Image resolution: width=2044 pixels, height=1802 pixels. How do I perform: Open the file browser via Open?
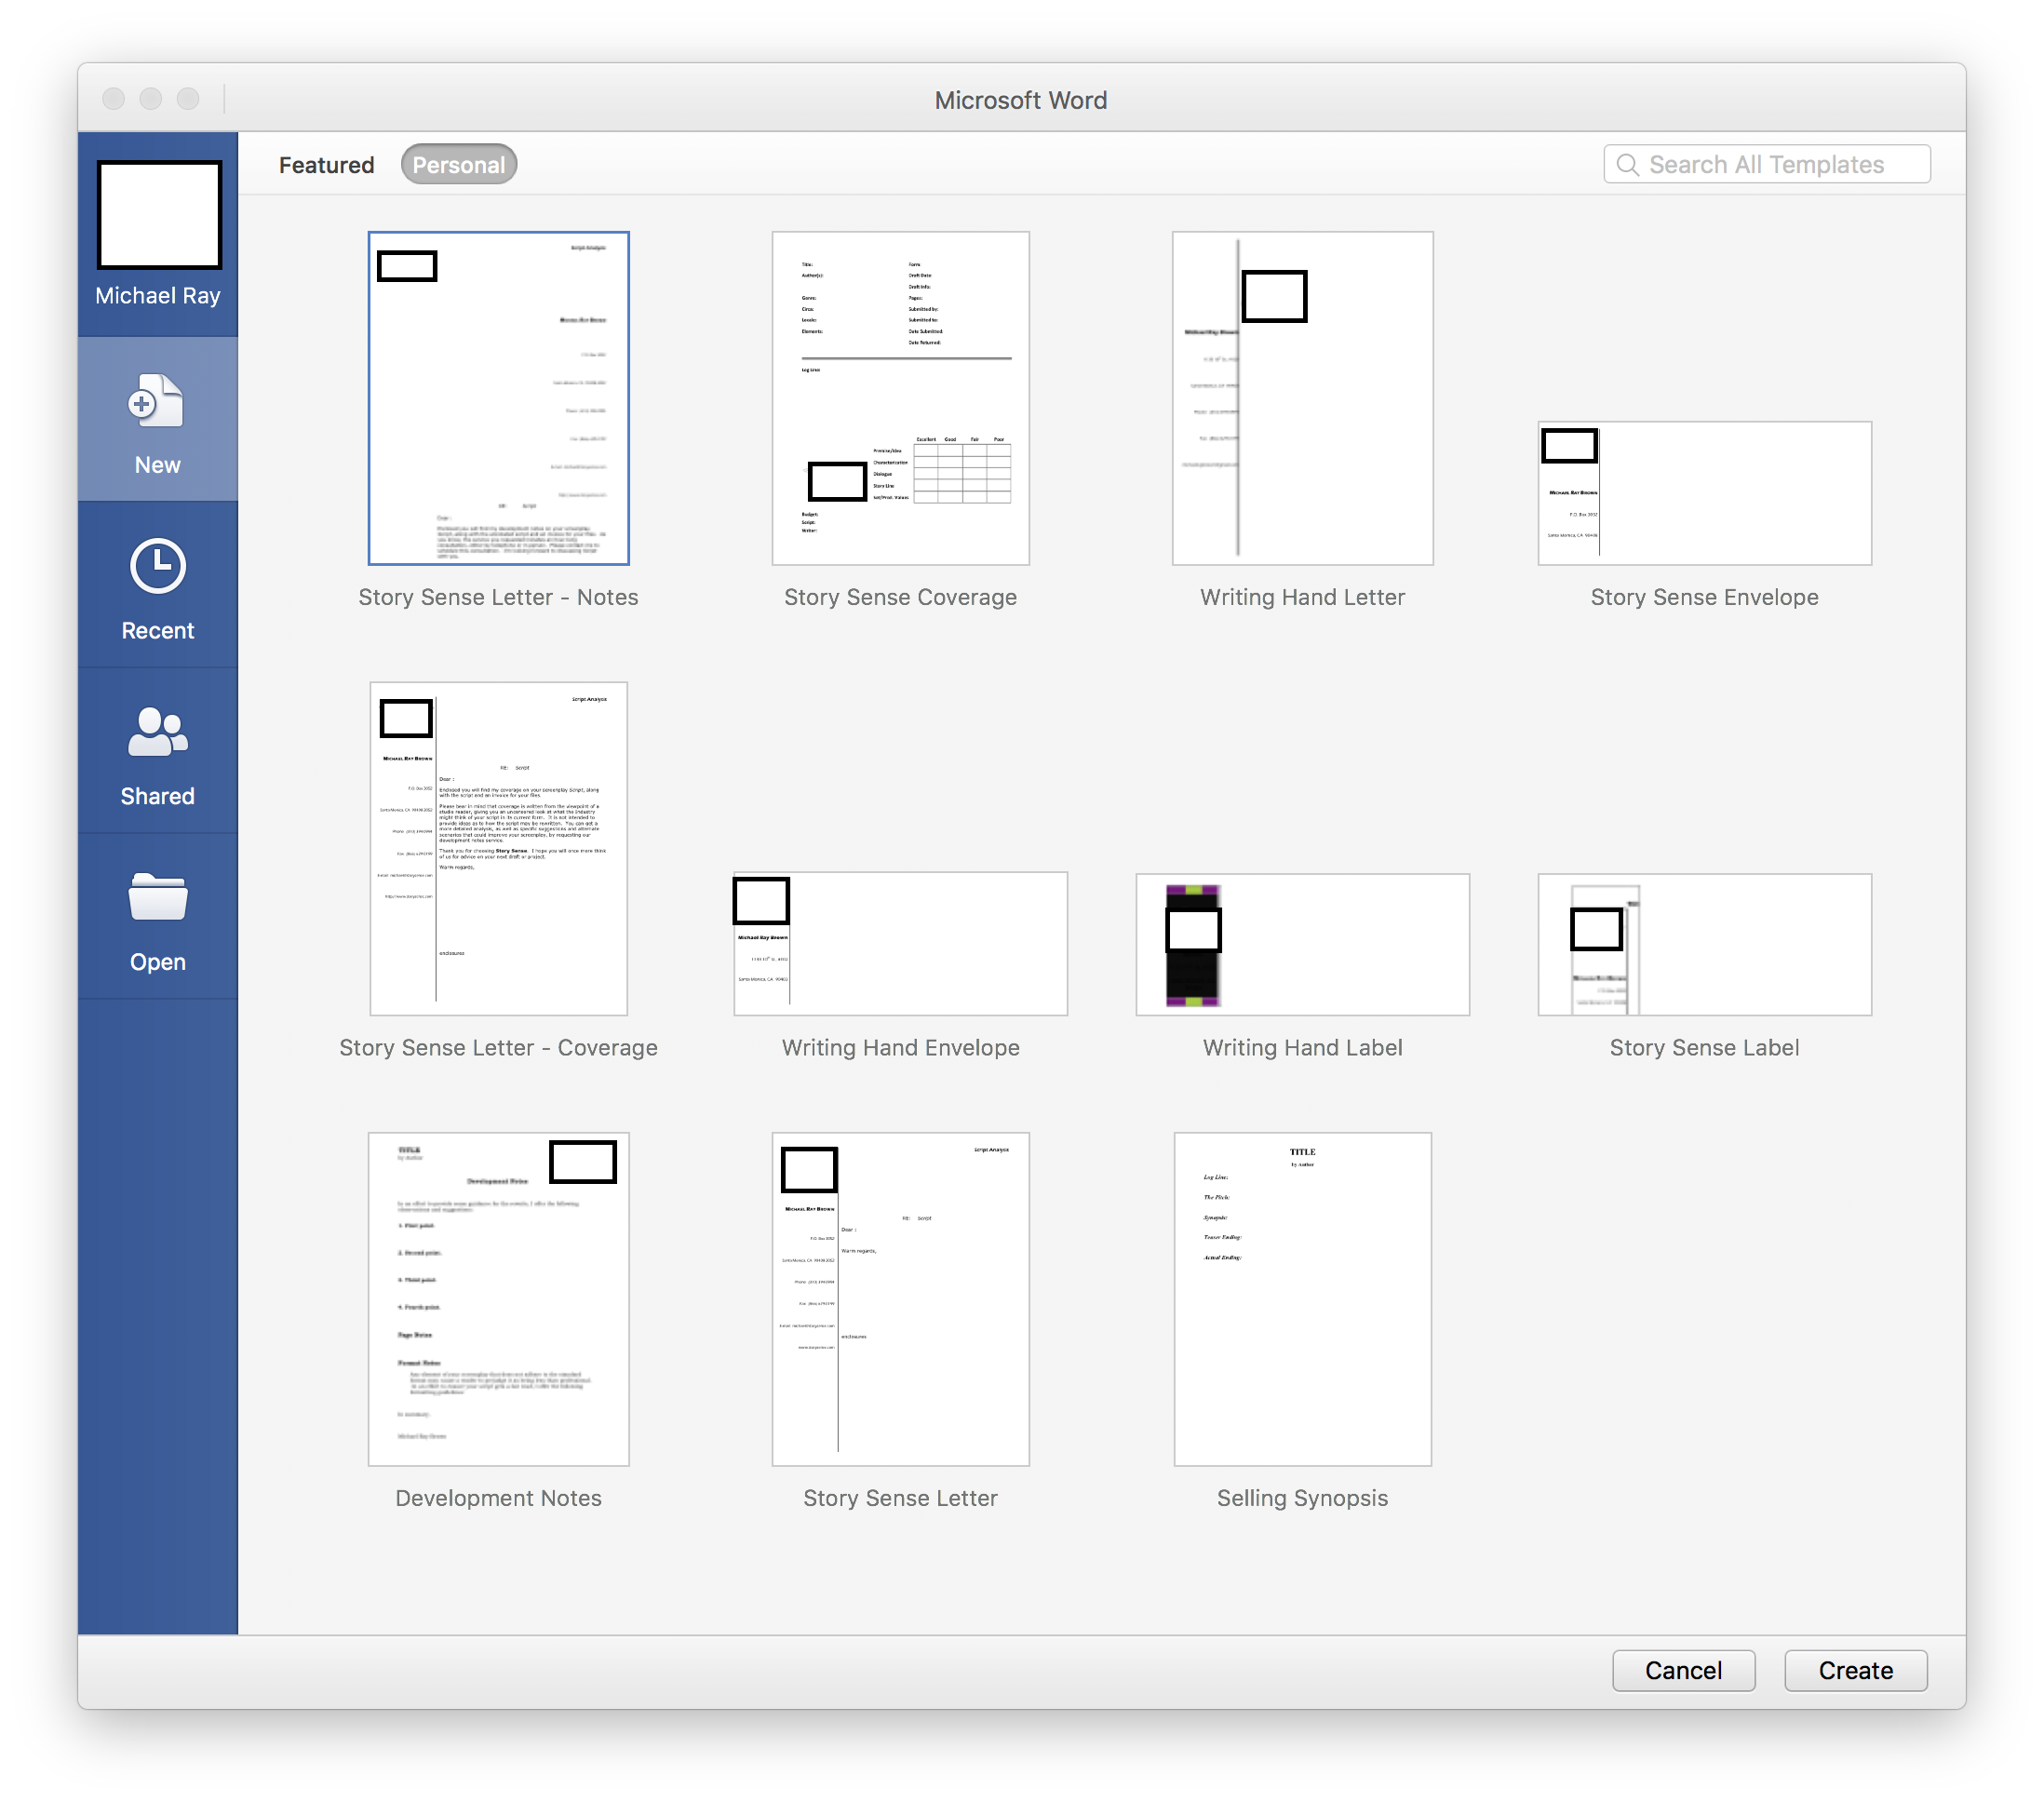click(157, 918)
